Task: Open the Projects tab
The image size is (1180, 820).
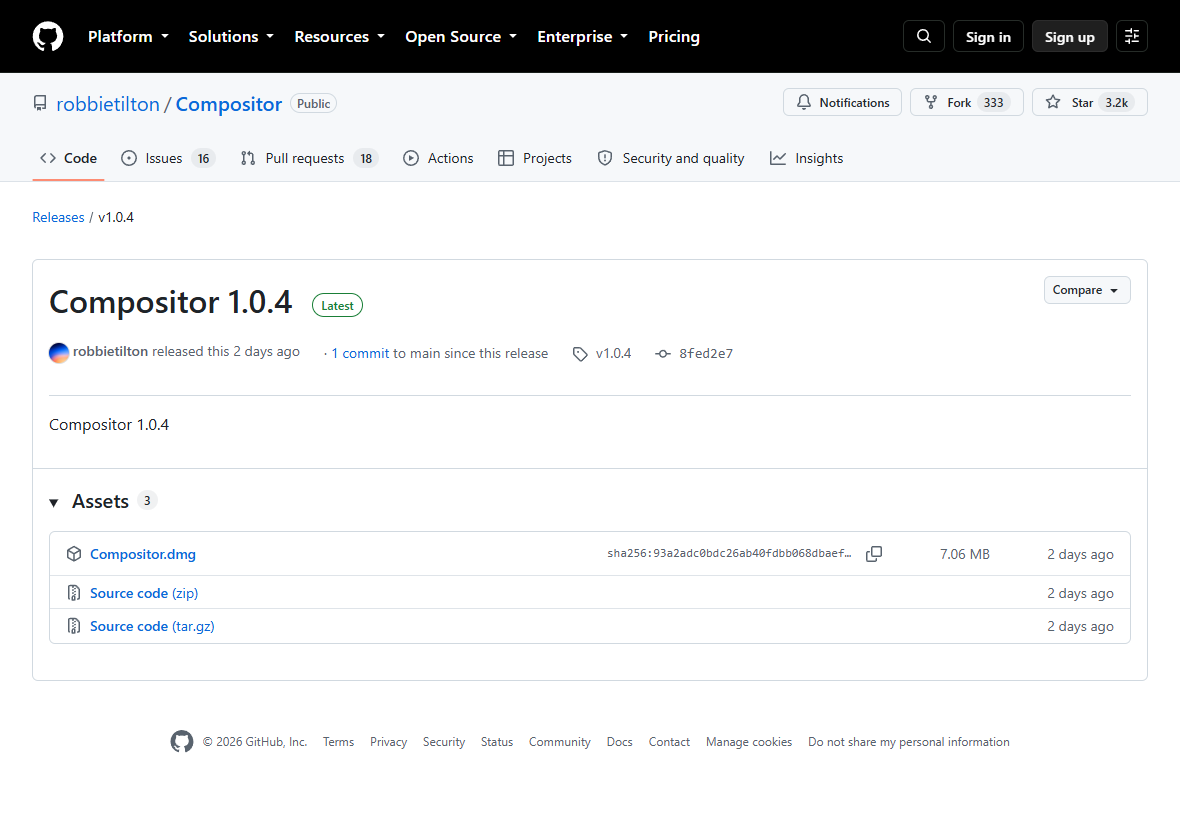Action: point(535,158)
